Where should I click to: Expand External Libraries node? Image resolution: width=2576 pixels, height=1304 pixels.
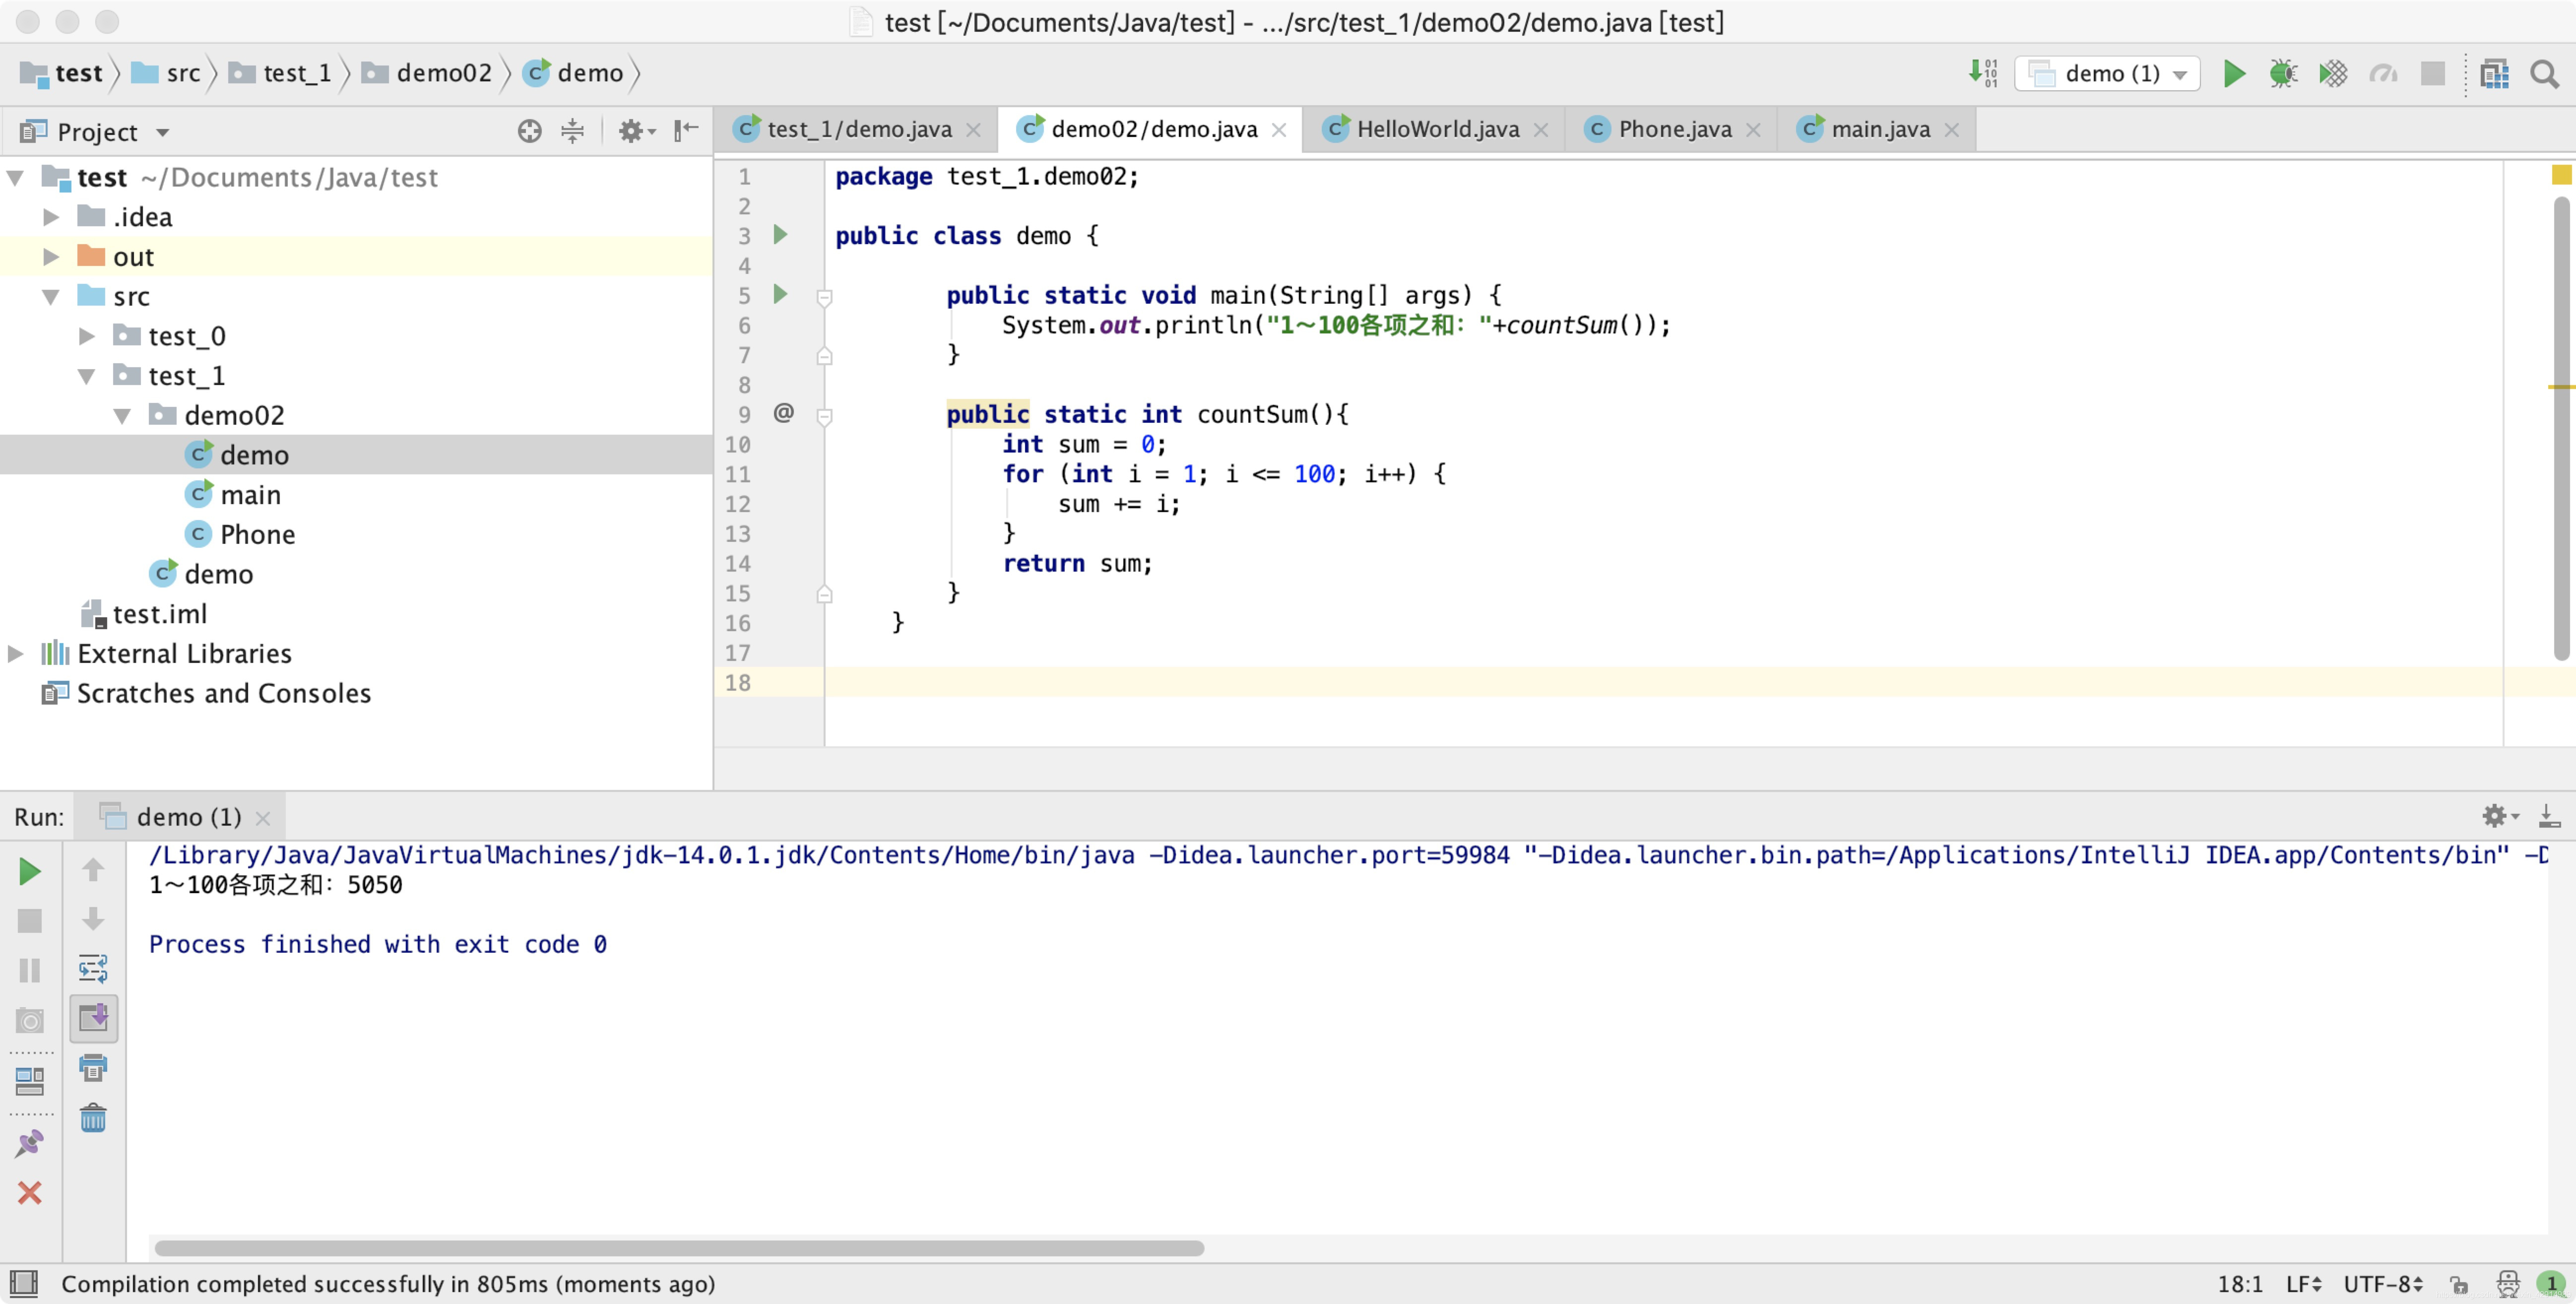point(15,653)
